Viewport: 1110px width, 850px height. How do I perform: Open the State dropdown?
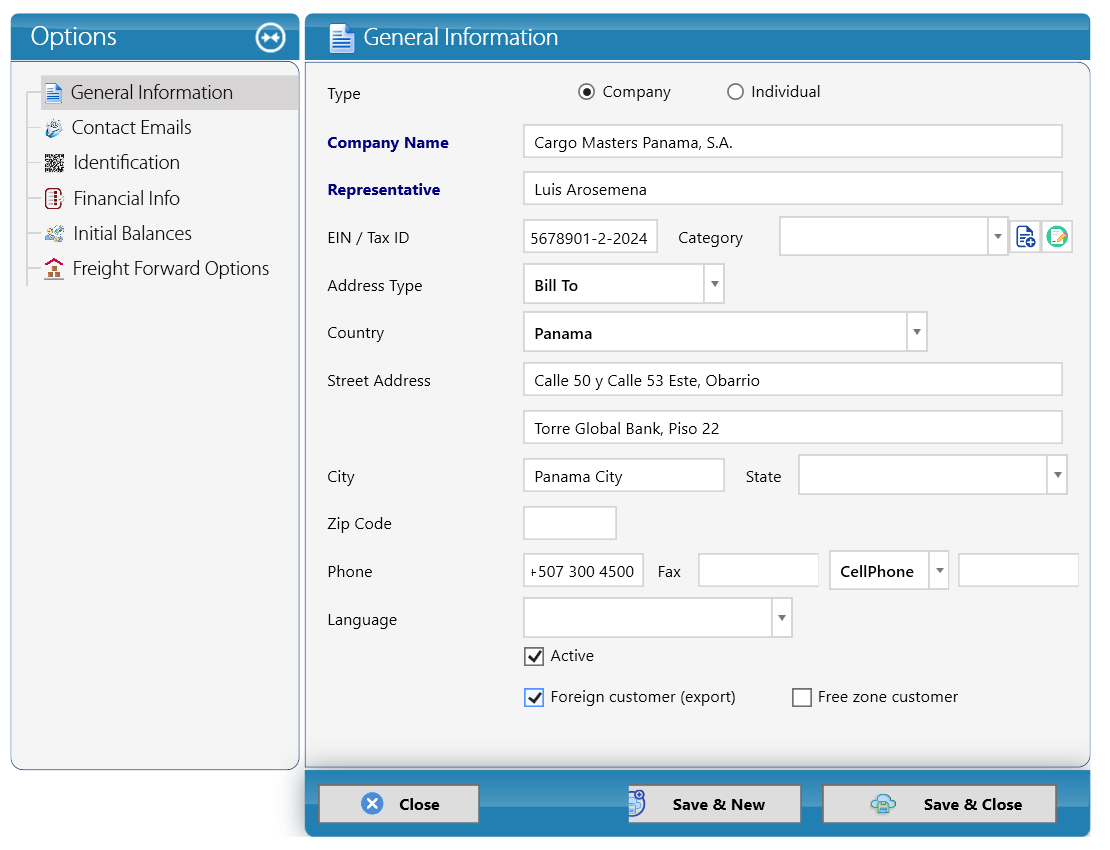1057,475
